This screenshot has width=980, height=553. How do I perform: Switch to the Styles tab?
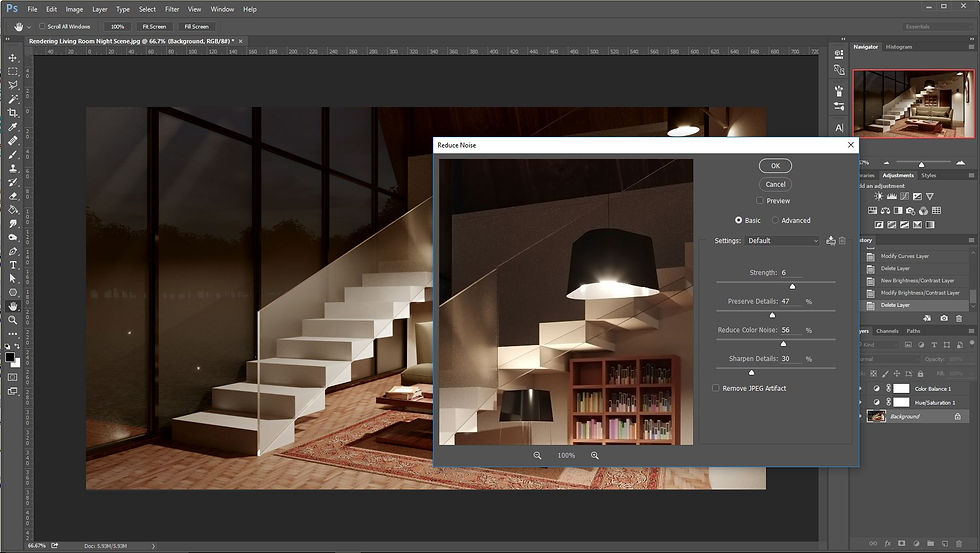tap(929, 176)
